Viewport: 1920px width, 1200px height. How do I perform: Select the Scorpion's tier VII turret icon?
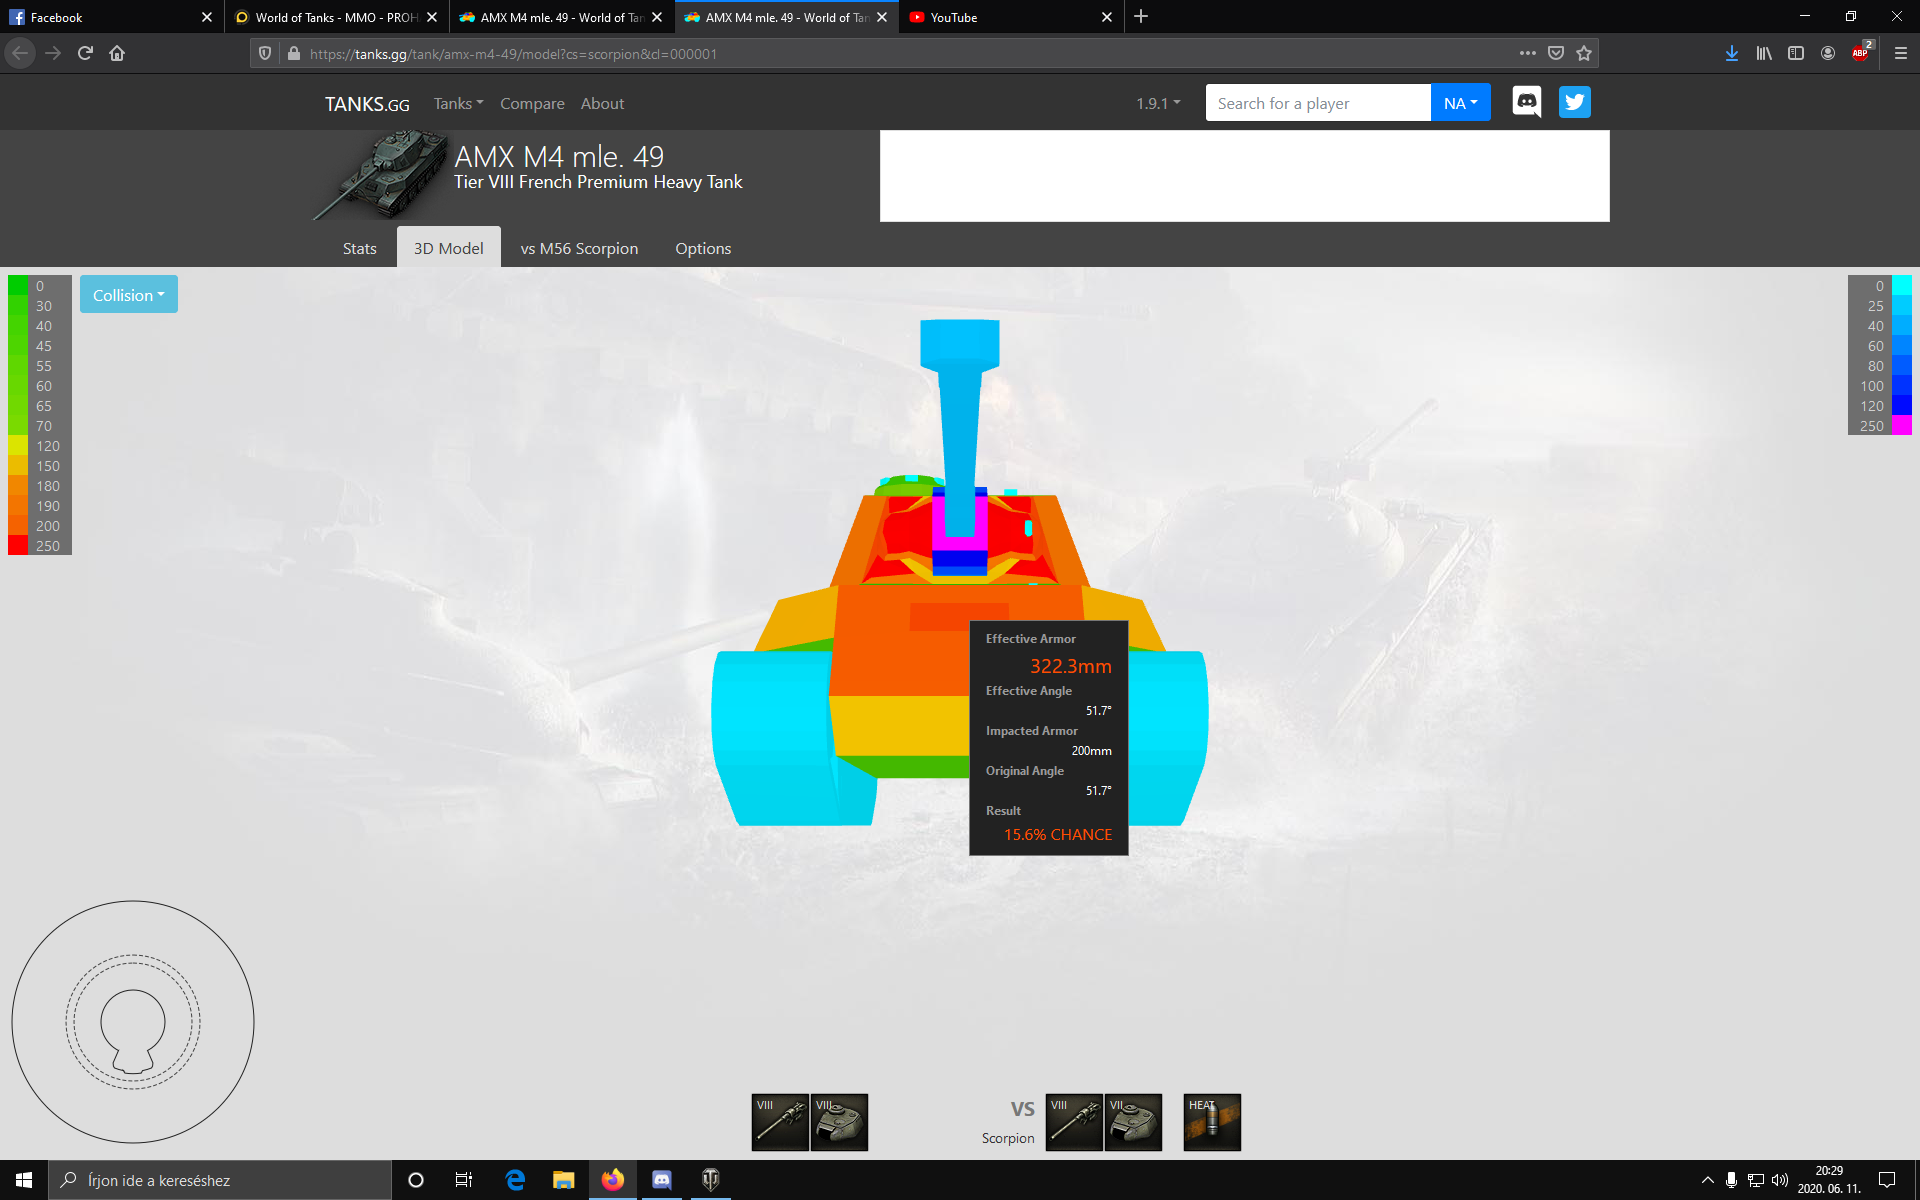[x=1133, y=1122]
